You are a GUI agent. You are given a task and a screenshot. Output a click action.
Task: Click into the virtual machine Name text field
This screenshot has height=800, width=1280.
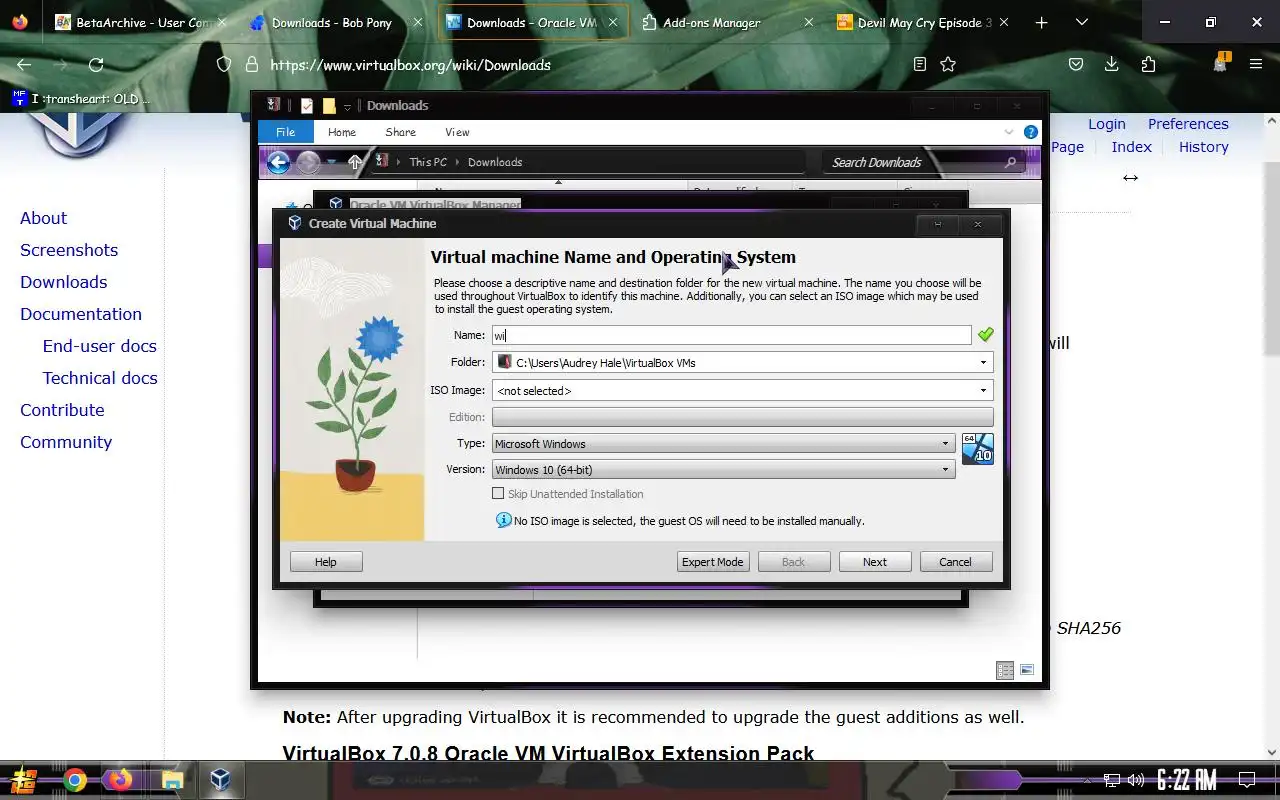pos(731,335)
